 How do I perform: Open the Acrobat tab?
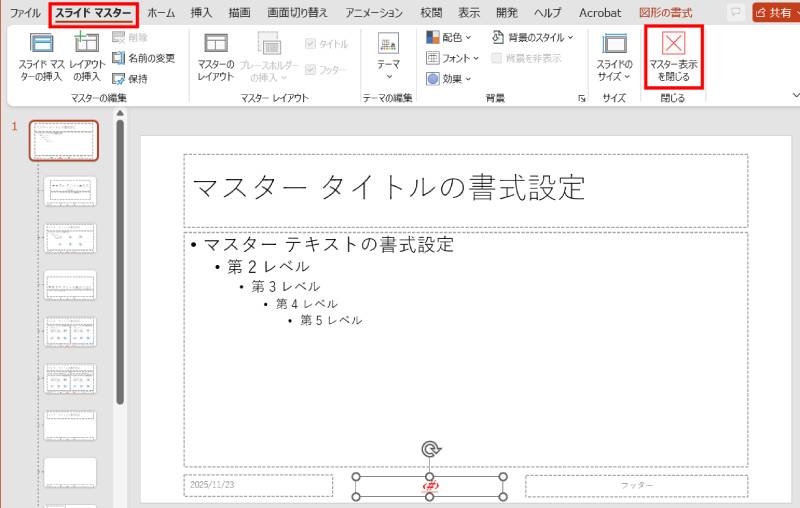[x=600, y=13]
